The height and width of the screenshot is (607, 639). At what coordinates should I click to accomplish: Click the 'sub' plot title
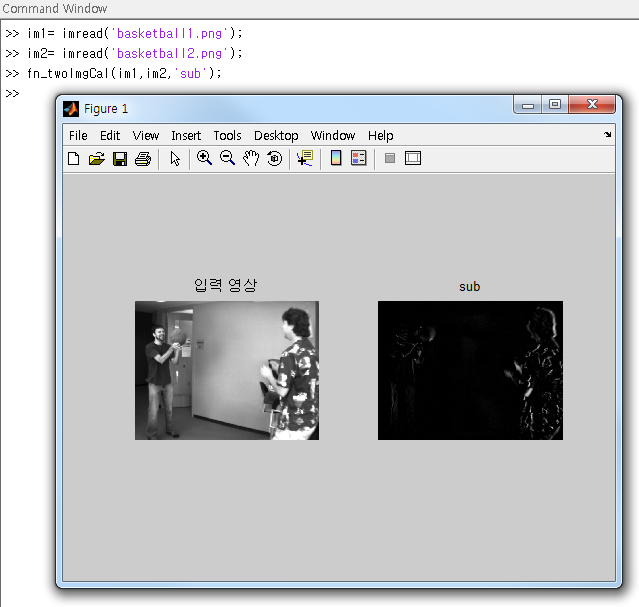469,287
